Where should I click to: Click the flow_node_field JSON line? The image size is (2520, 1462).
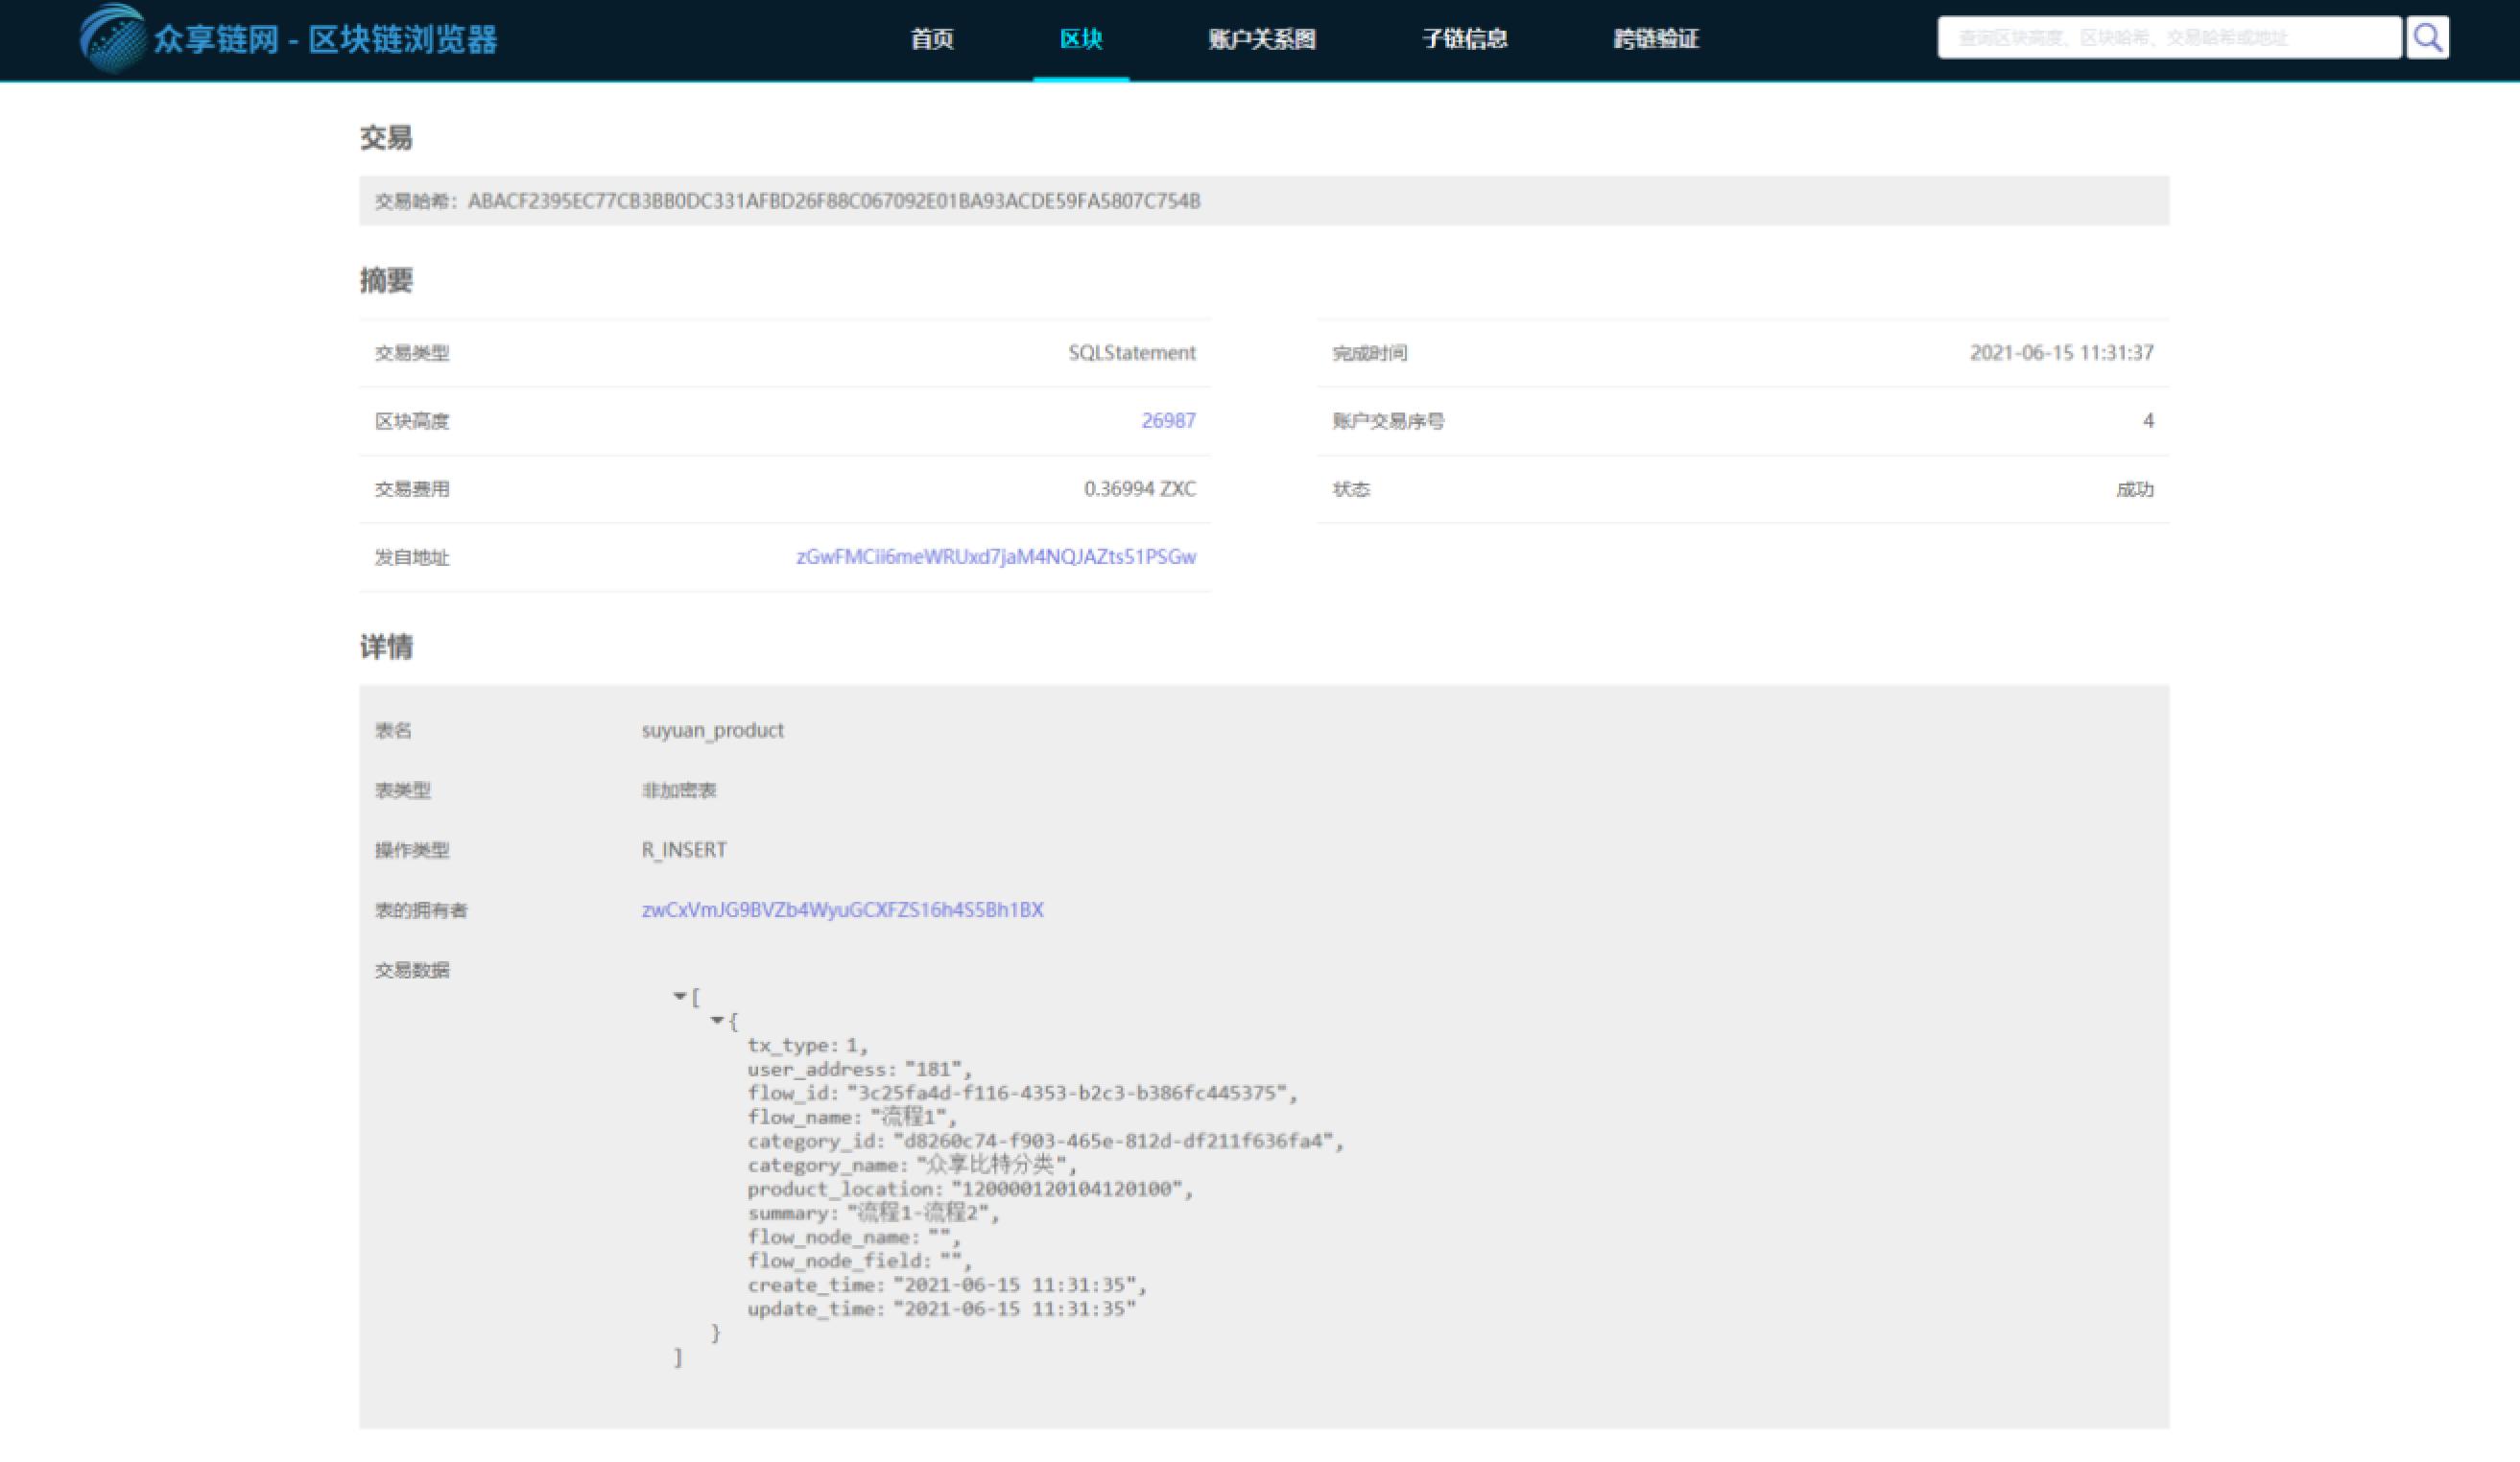pyautogui.click(x=859, y=1261)
